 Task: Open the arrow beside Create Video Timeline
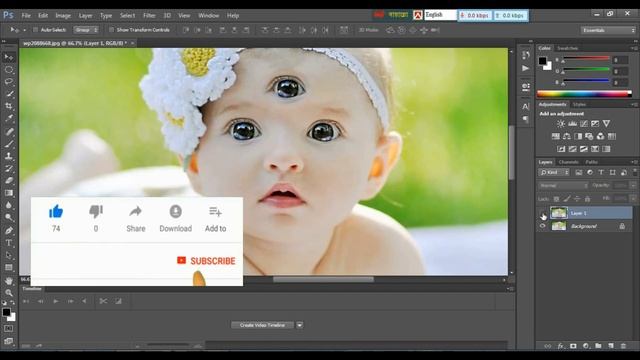(x=300, y=325)
